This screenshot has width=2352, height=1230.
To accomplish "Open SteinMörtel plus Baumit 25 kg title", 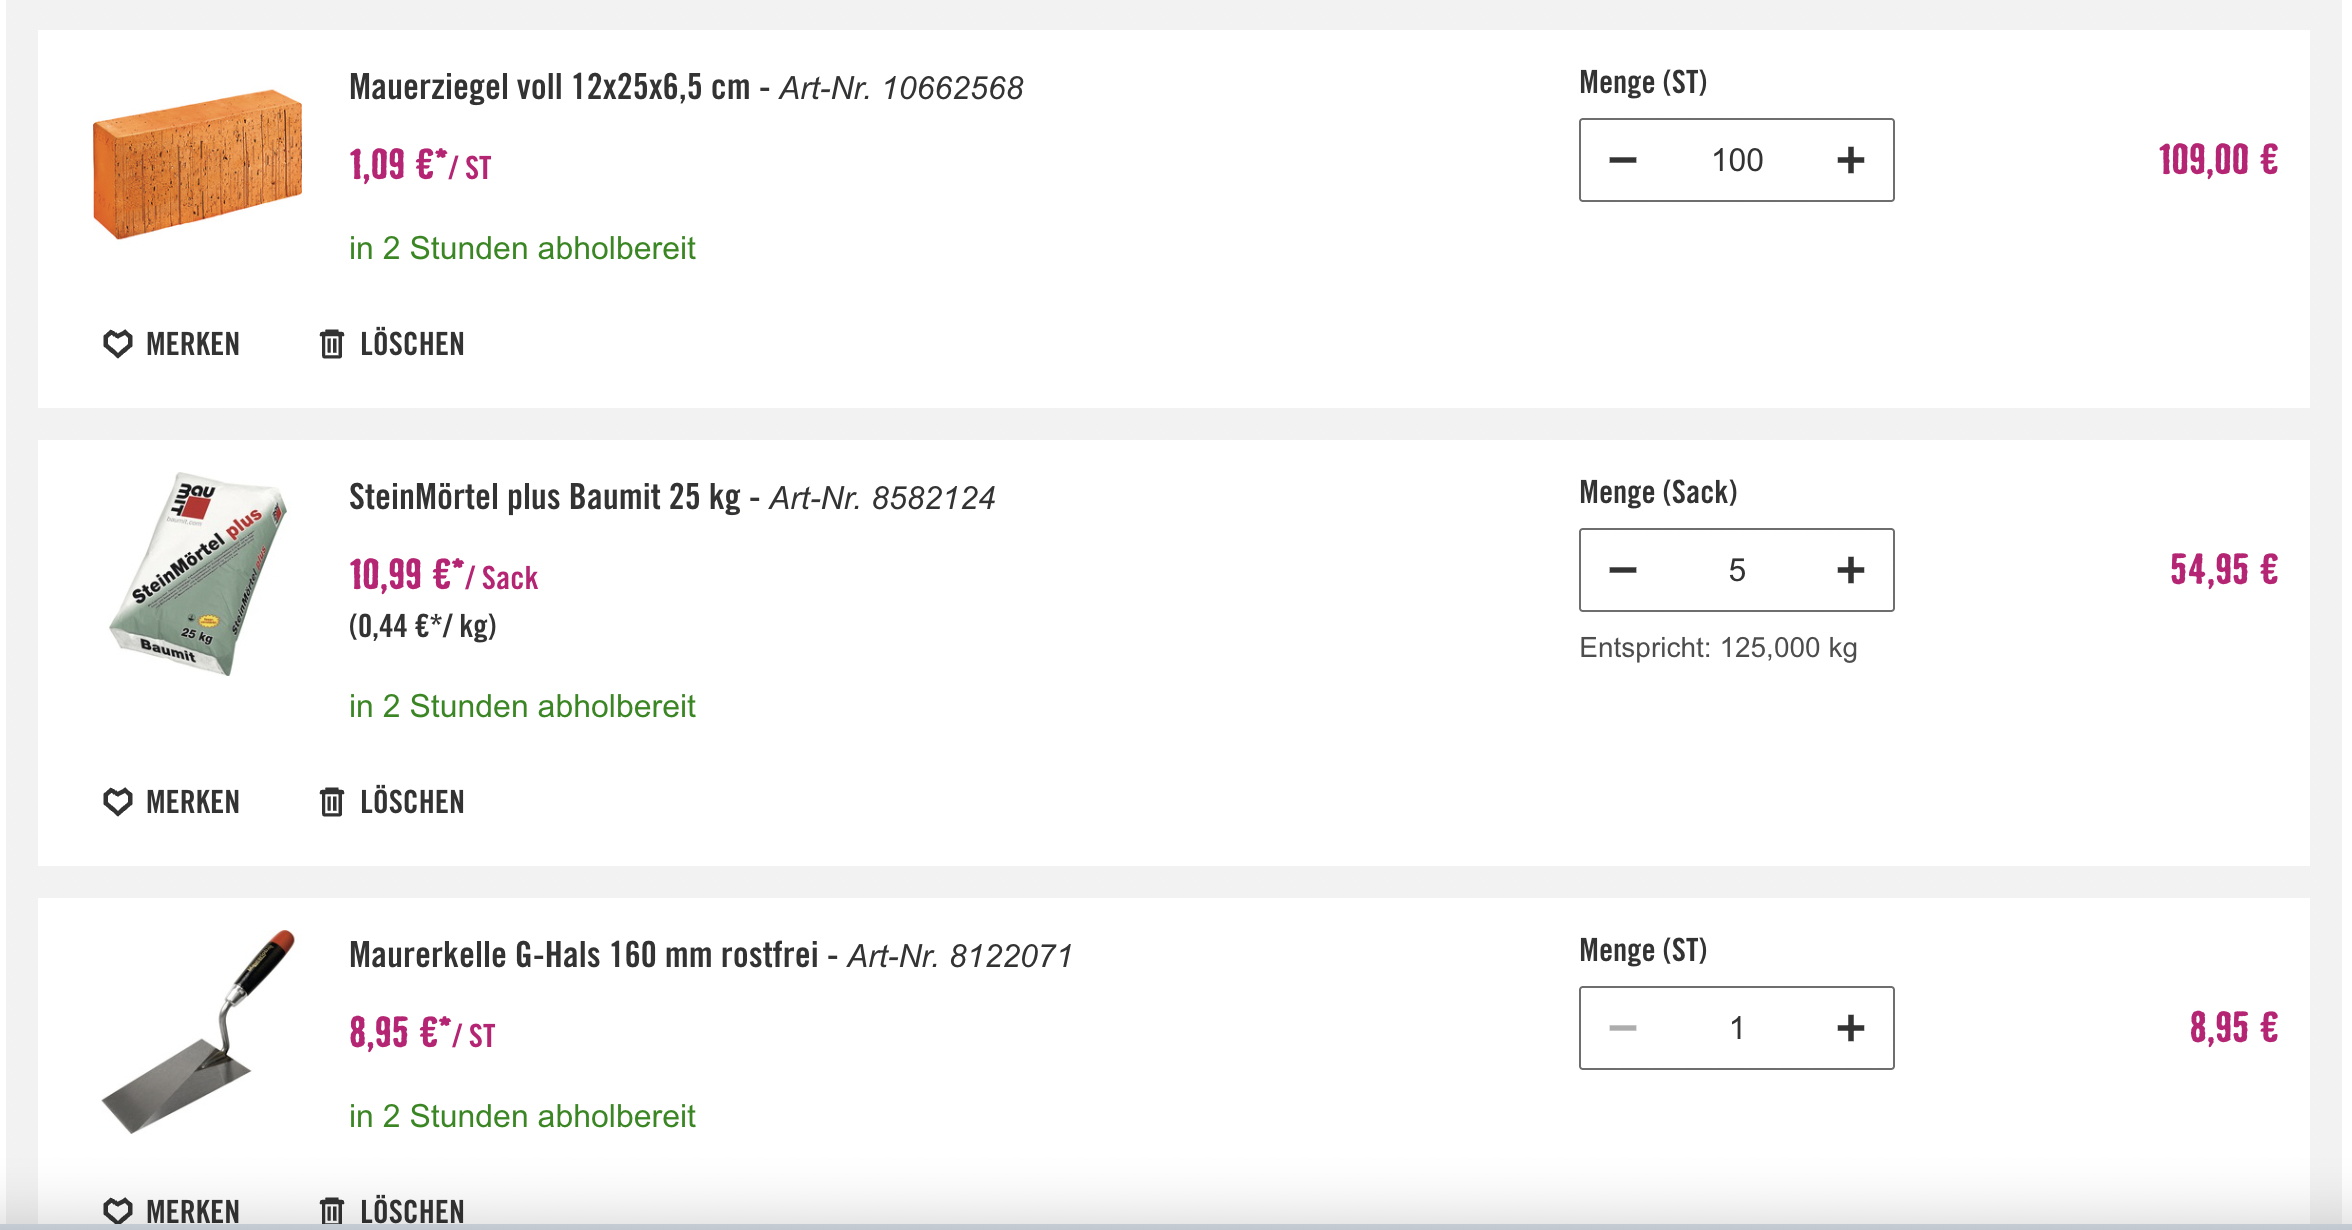I will (544, 497).
